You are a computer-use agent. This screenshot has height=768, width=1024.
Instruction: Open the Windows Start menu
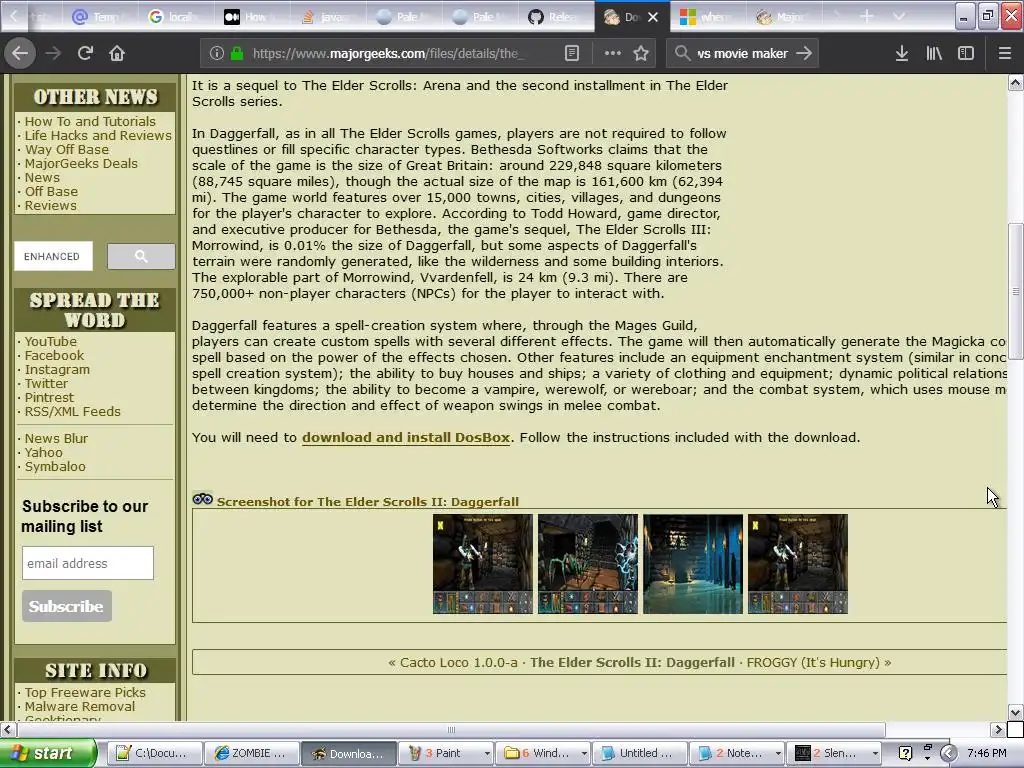click(x=48, y=753)
